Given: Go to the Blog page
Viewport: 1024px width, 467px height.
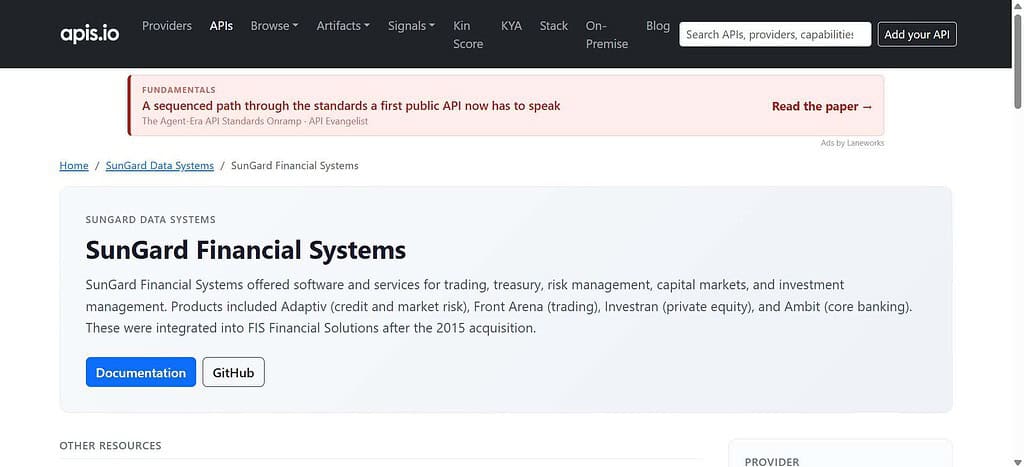Looking at the screenshot, I should 658,25.
